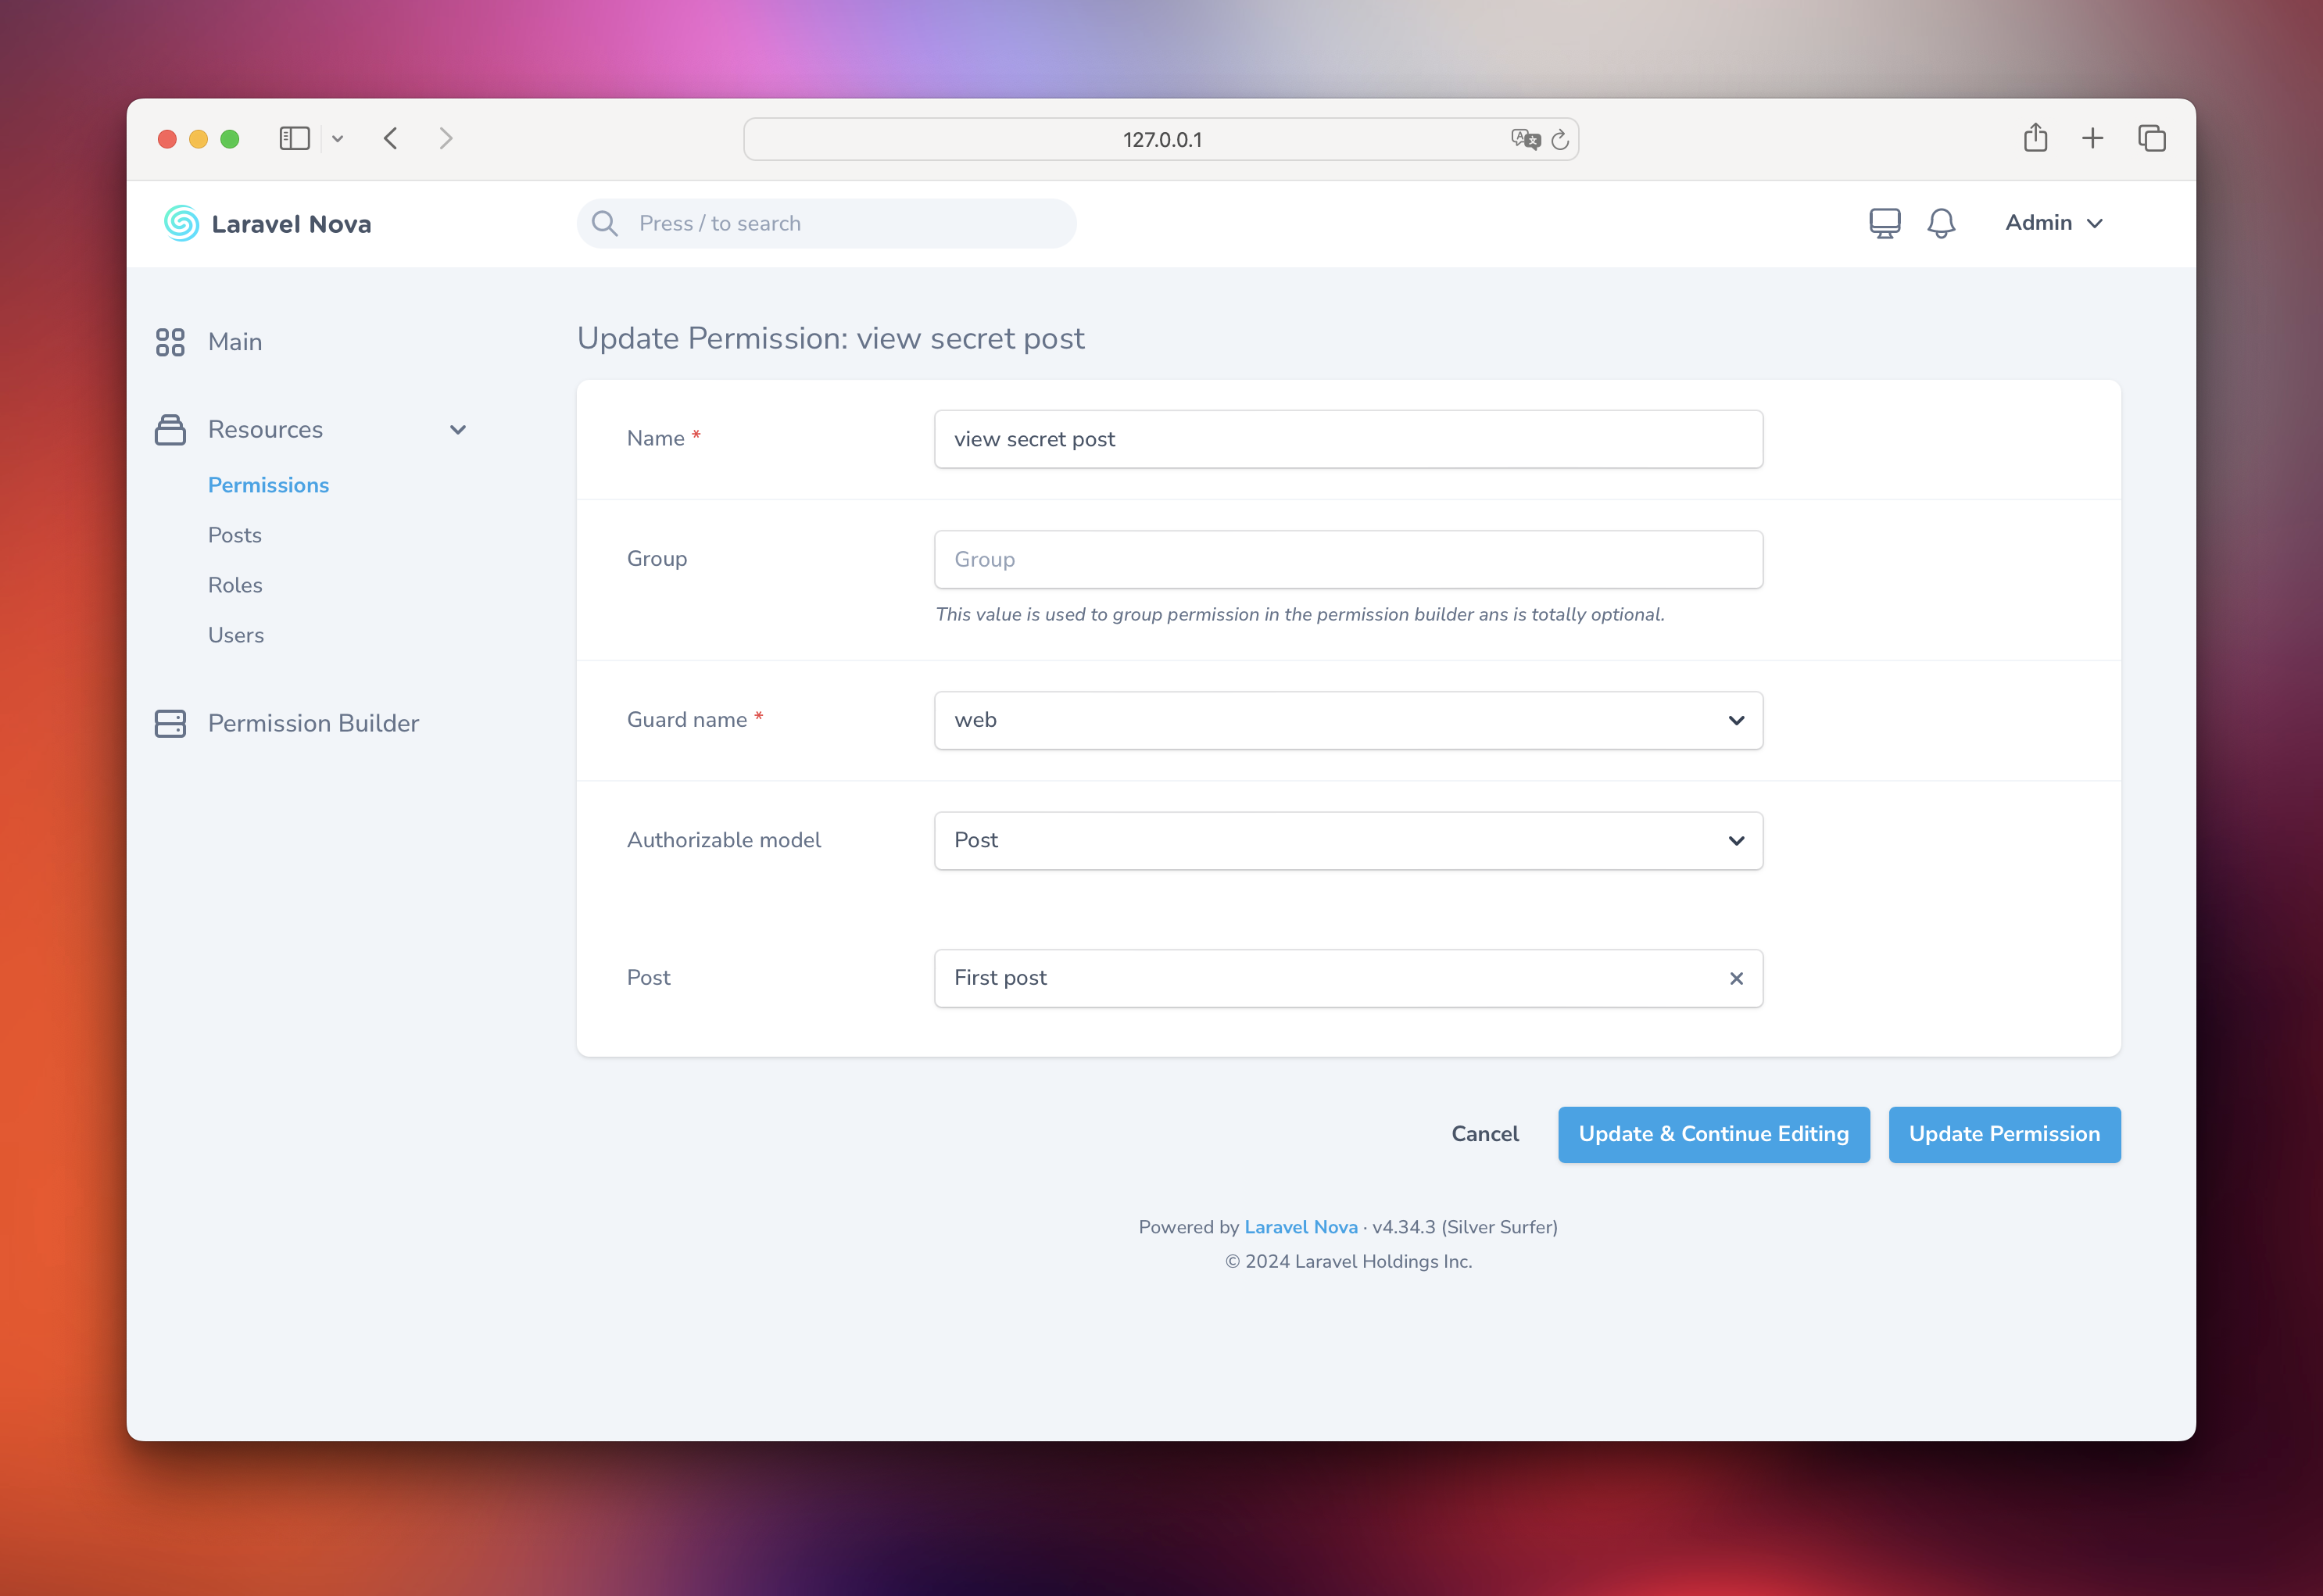Viewport: 2323px width, 1596px height.
Task: Click the Group help text
Action: tap(1300, 614)
